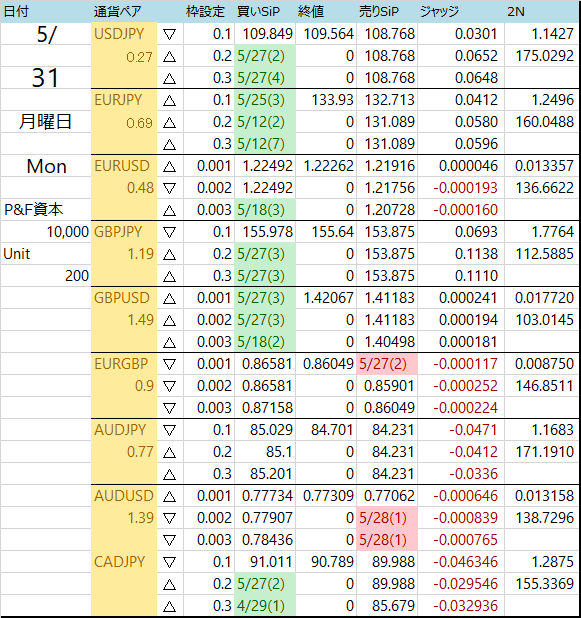Image resolution: width=581 pixels, height=618 pixels.
Task: Click the green 4/29(1) cell
Action: click(x=265, y=606)
